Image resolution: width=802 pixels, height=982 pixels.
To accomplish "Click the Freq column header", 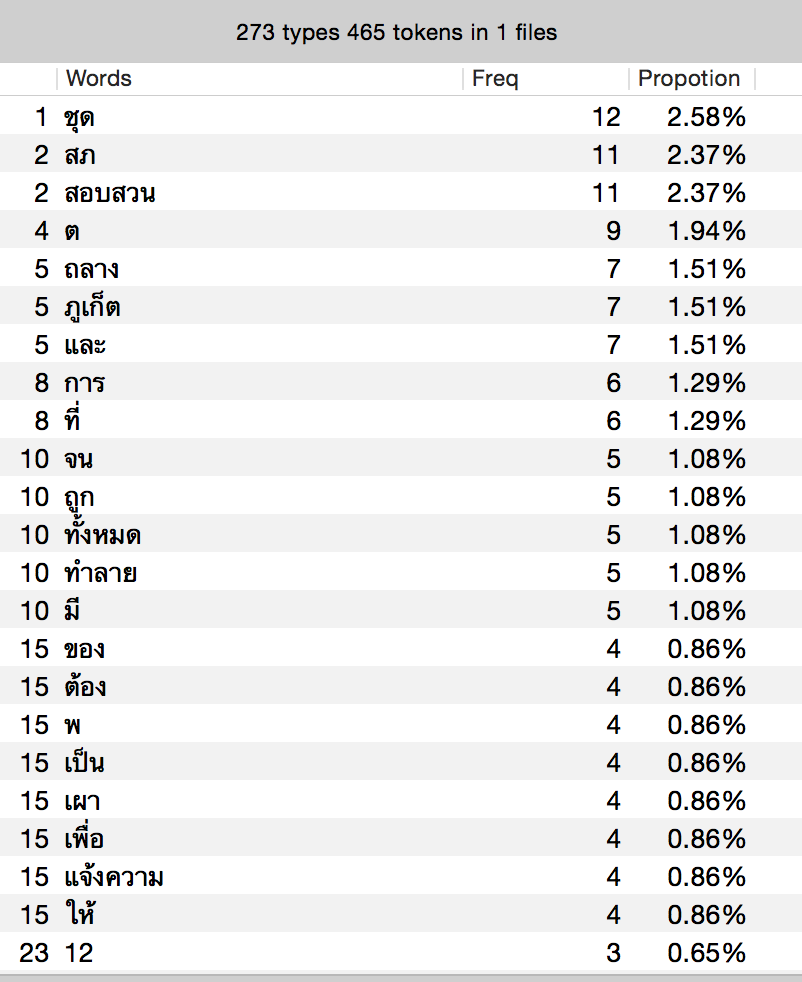I will pyautogui.click(x=495, y=79).
